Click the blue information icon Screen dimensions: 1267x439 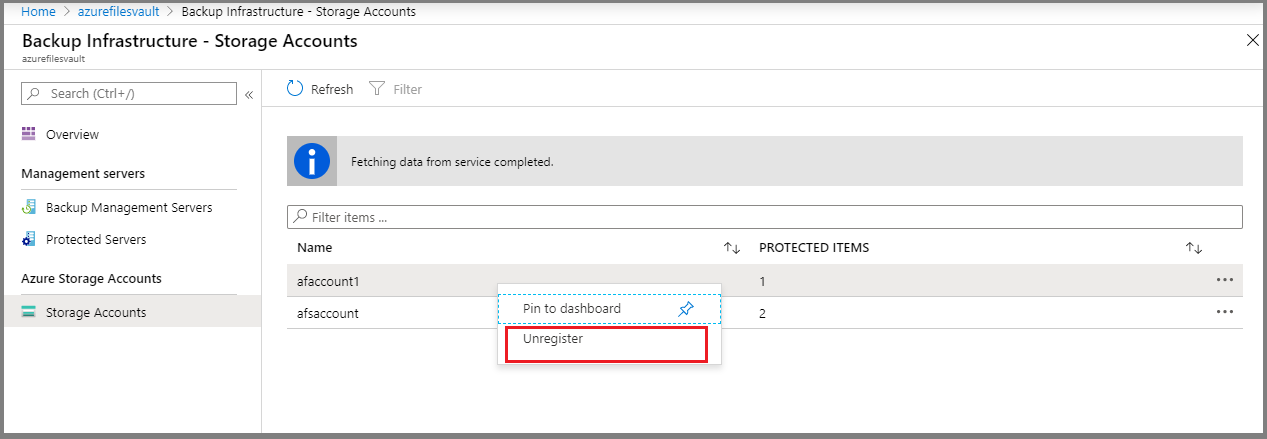click(312, 161)
